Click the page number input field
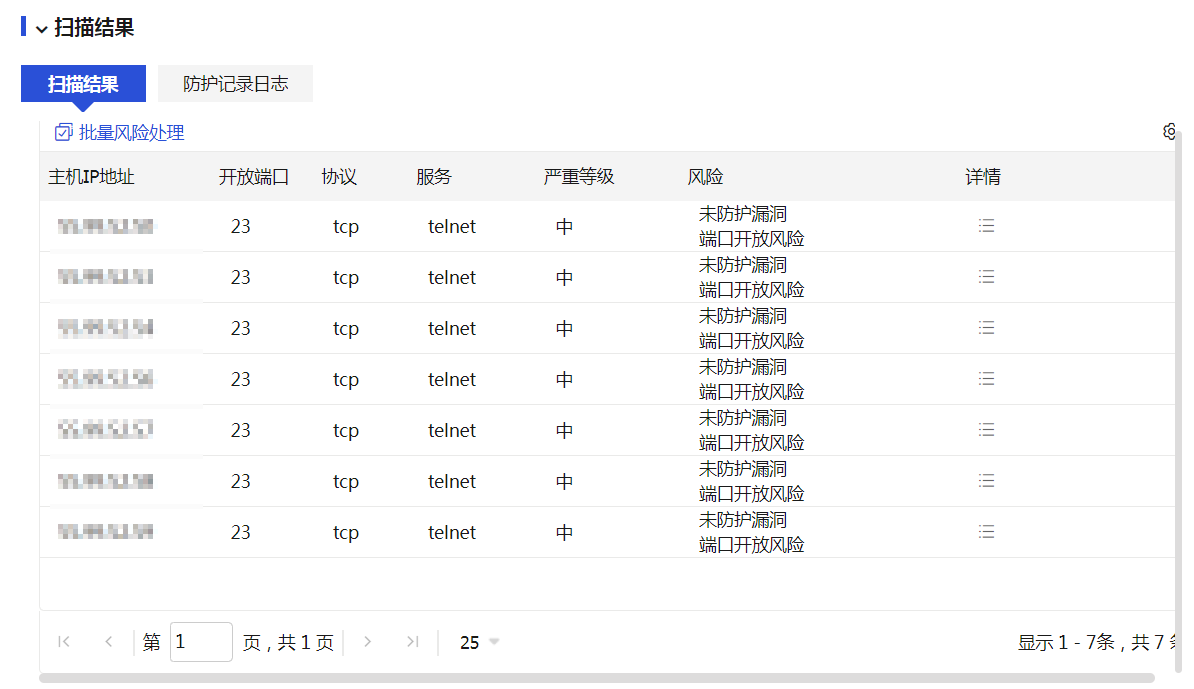Viewport: 1194px width, 689px height. pyautogui.click(x=201, y=642)
